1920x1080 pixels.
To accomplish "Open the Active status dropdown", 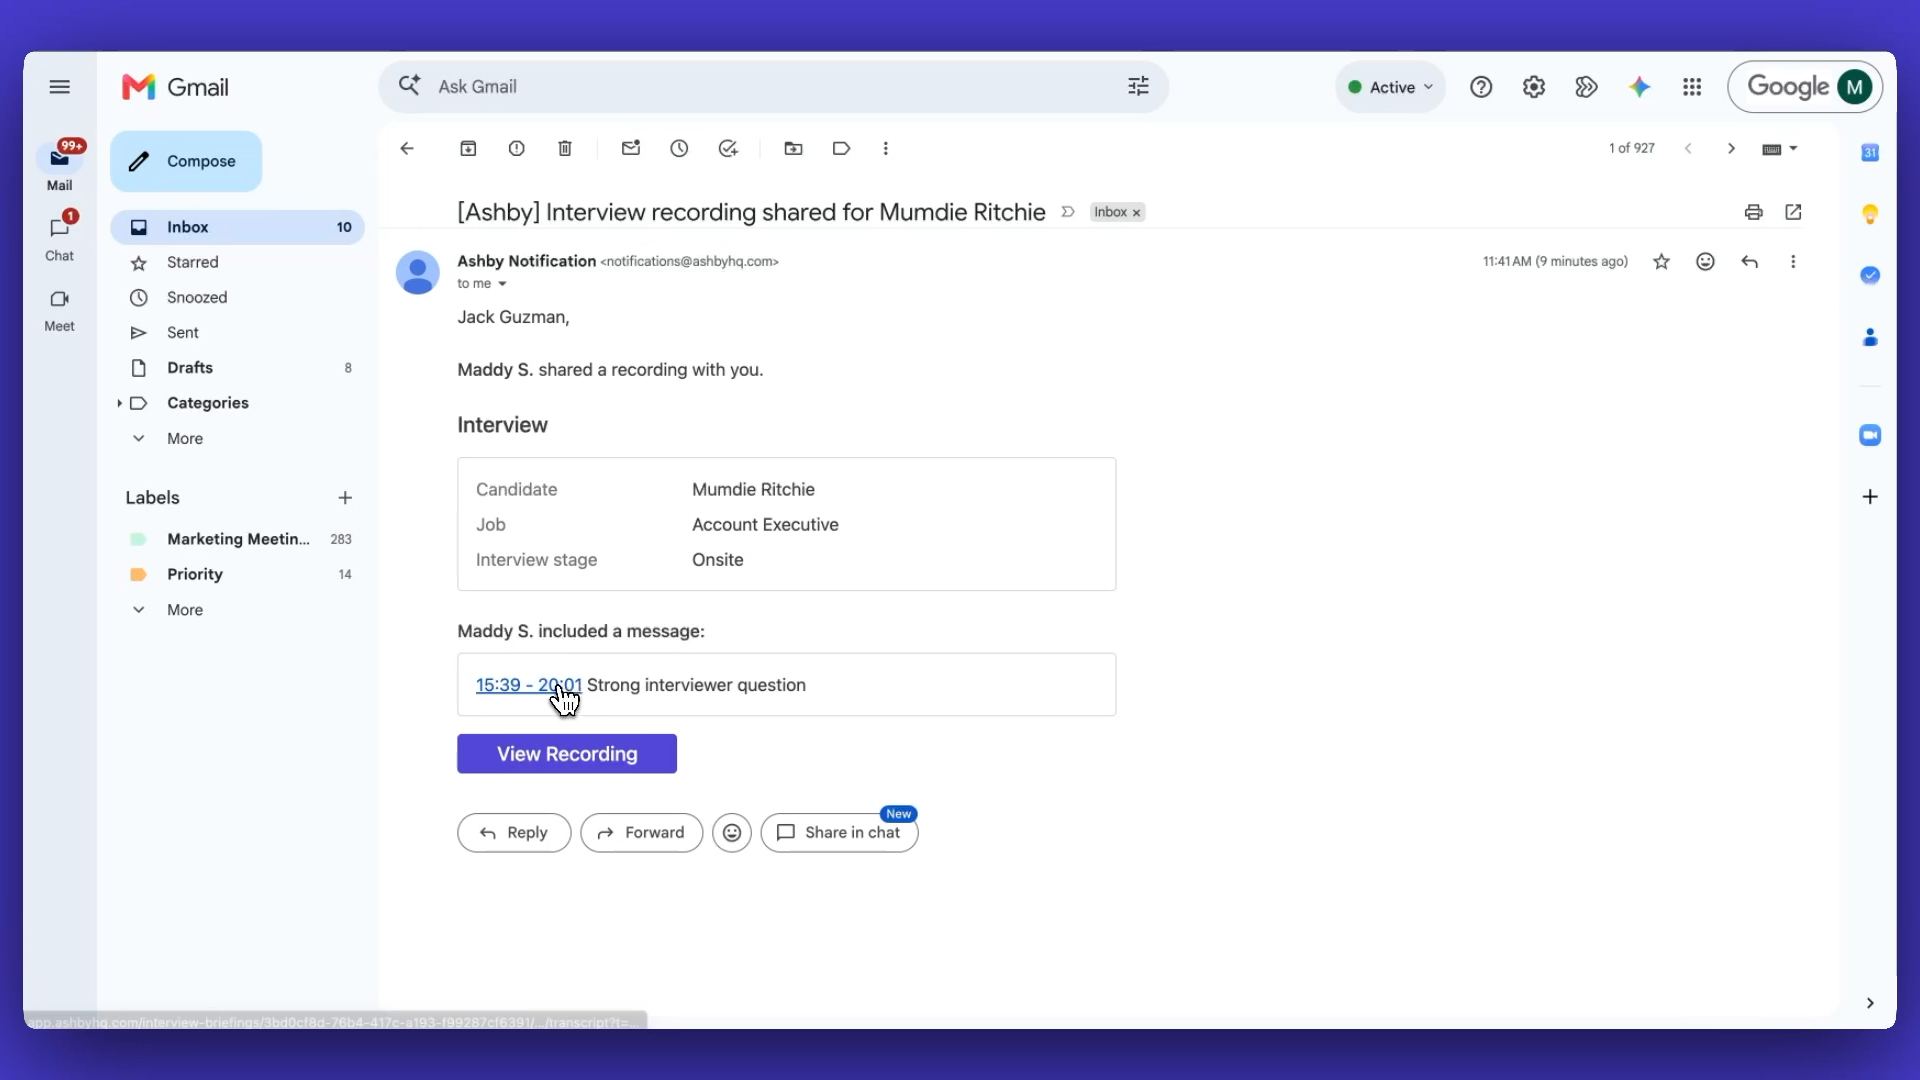I will (x=1390, y=87).
